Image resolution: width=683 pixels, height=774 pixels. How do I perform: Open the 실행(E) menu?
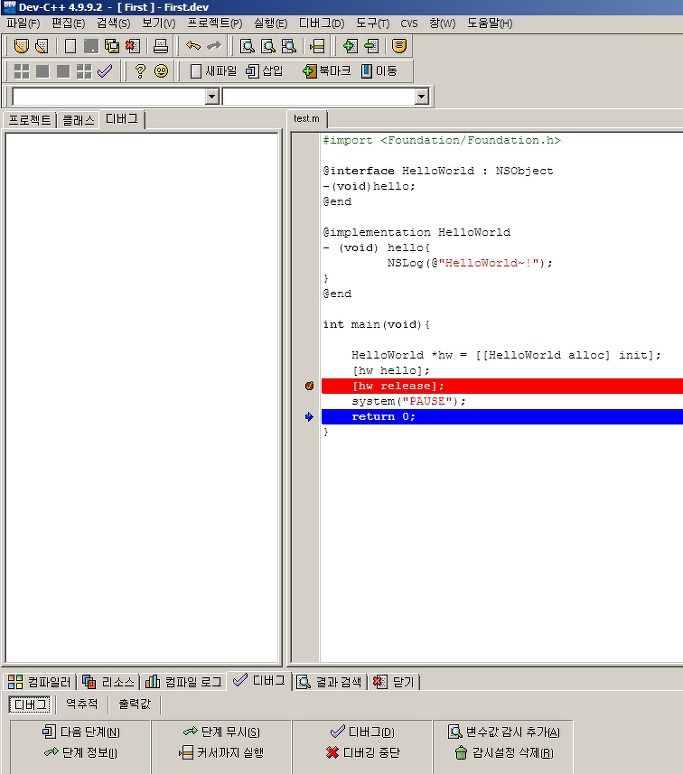pos(270,23)
